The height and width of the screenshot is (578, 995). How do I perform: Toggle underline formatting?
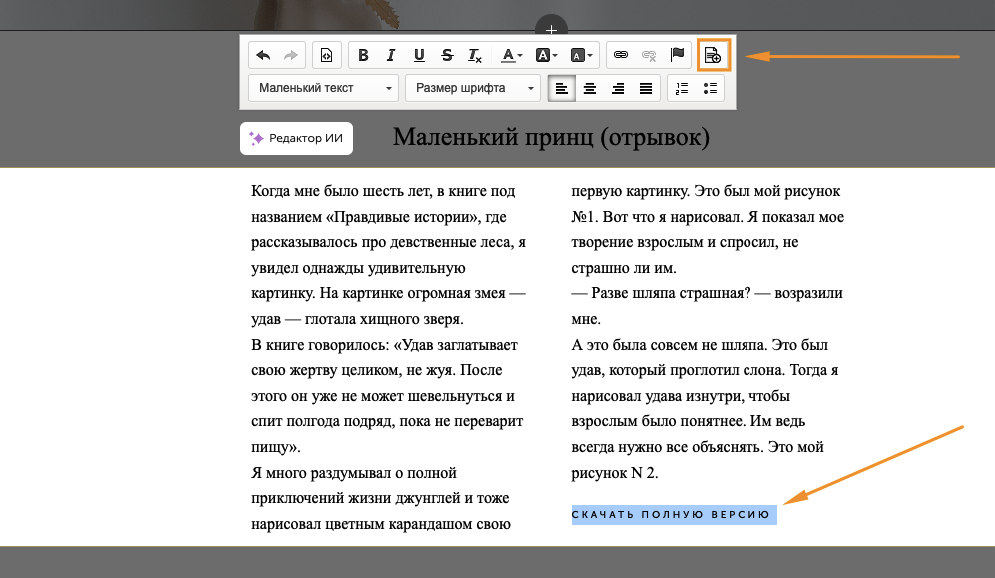click(x=418, y=55)
